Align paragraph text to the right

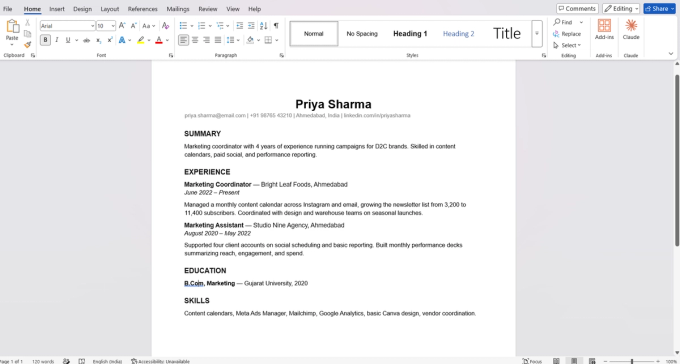point(206,40)
